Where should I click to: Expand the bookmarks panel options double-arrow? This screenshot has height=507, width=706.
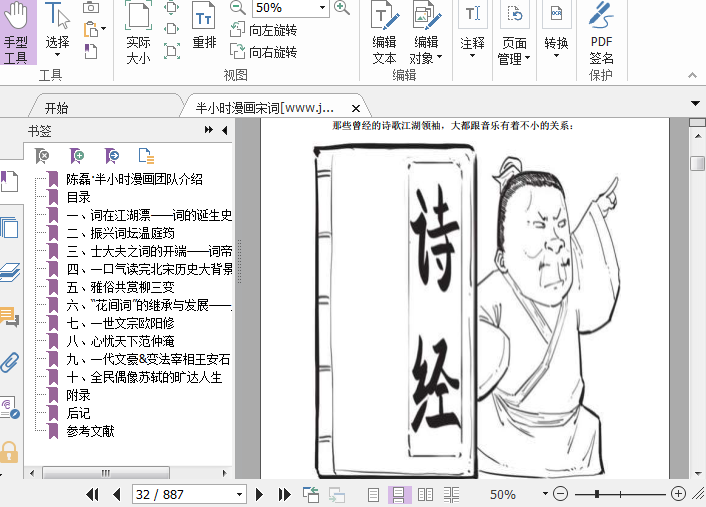click(208, 130)
